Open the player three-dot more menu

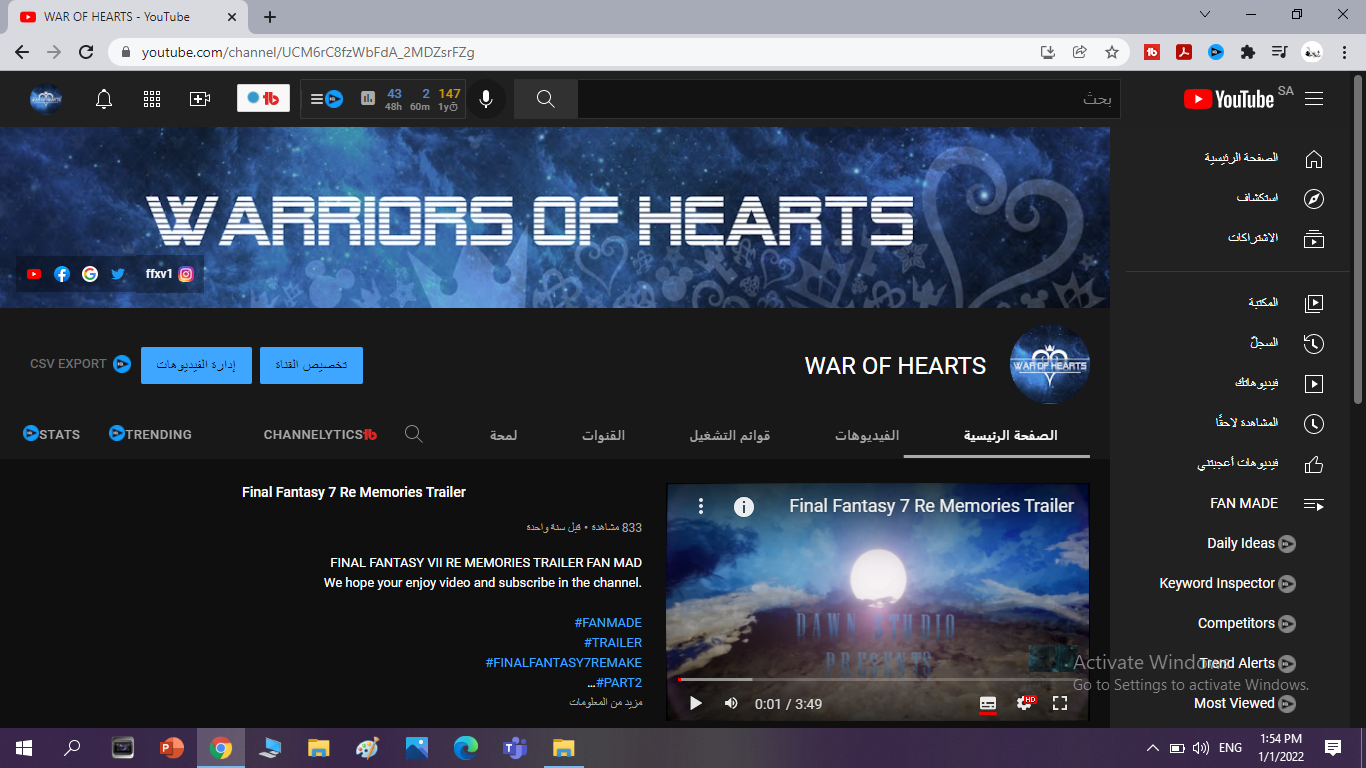point(701,506)
